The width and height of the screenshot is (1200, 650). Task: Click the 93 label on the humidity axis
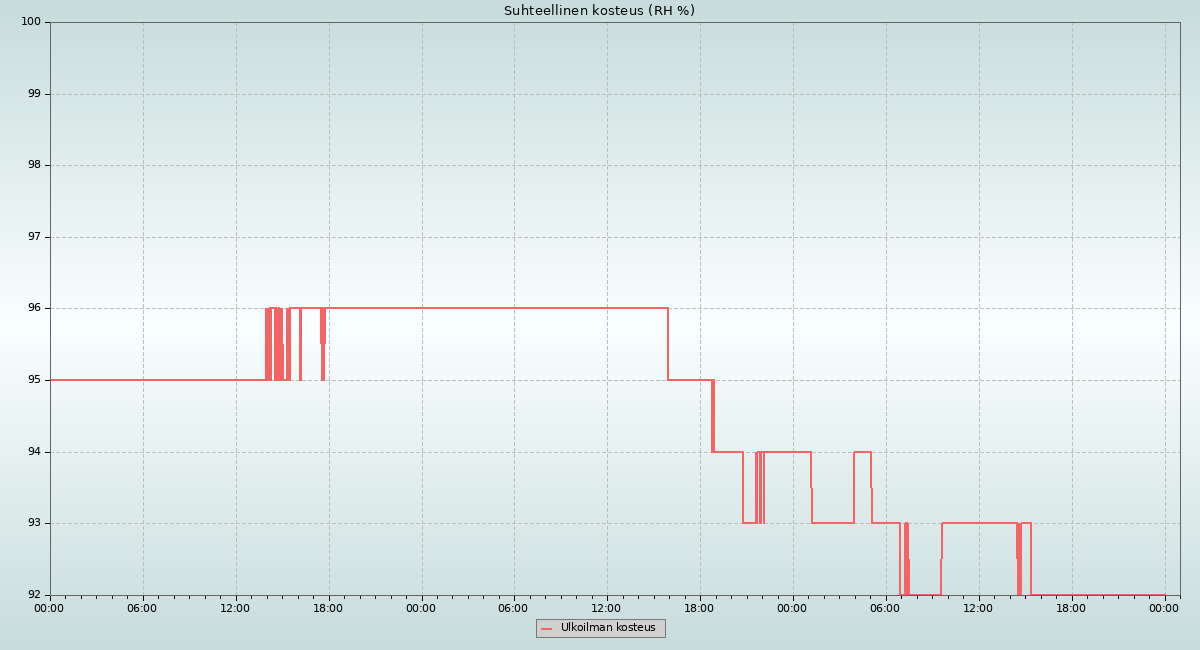pos(34,523)
